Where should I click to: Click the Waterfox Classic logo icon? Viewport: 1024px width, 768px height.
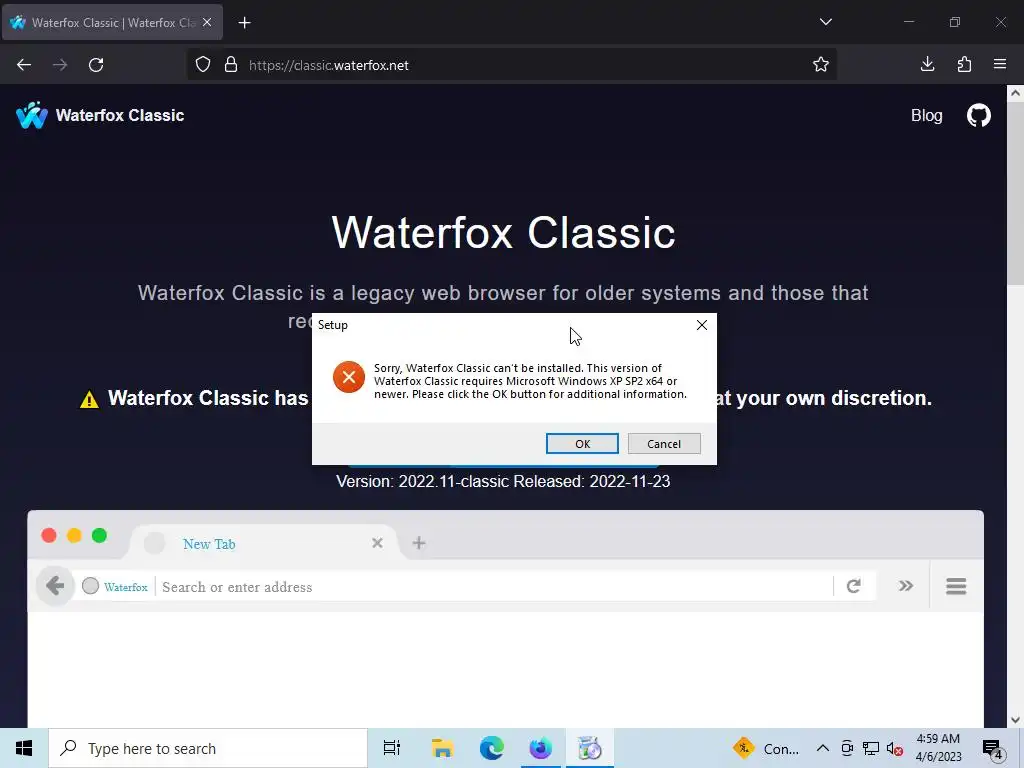(x=31, y=116)
